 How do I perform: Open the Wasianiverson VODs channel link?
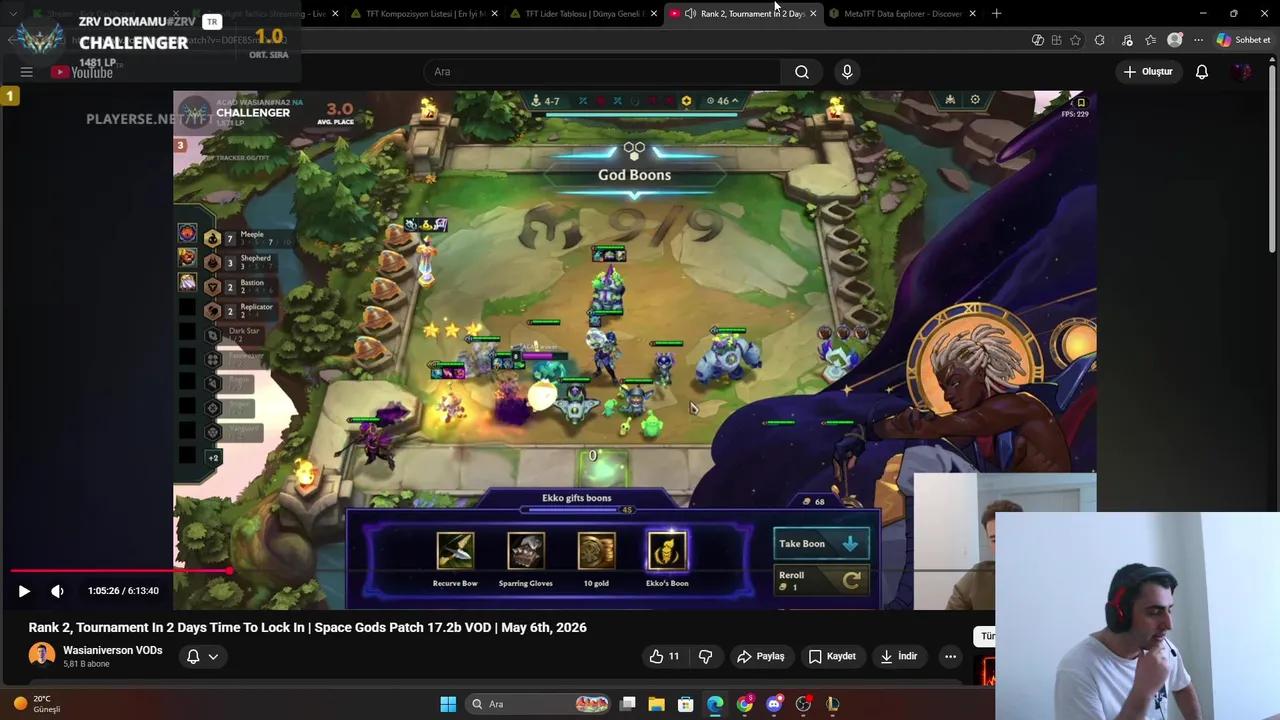tap(112, 650)
